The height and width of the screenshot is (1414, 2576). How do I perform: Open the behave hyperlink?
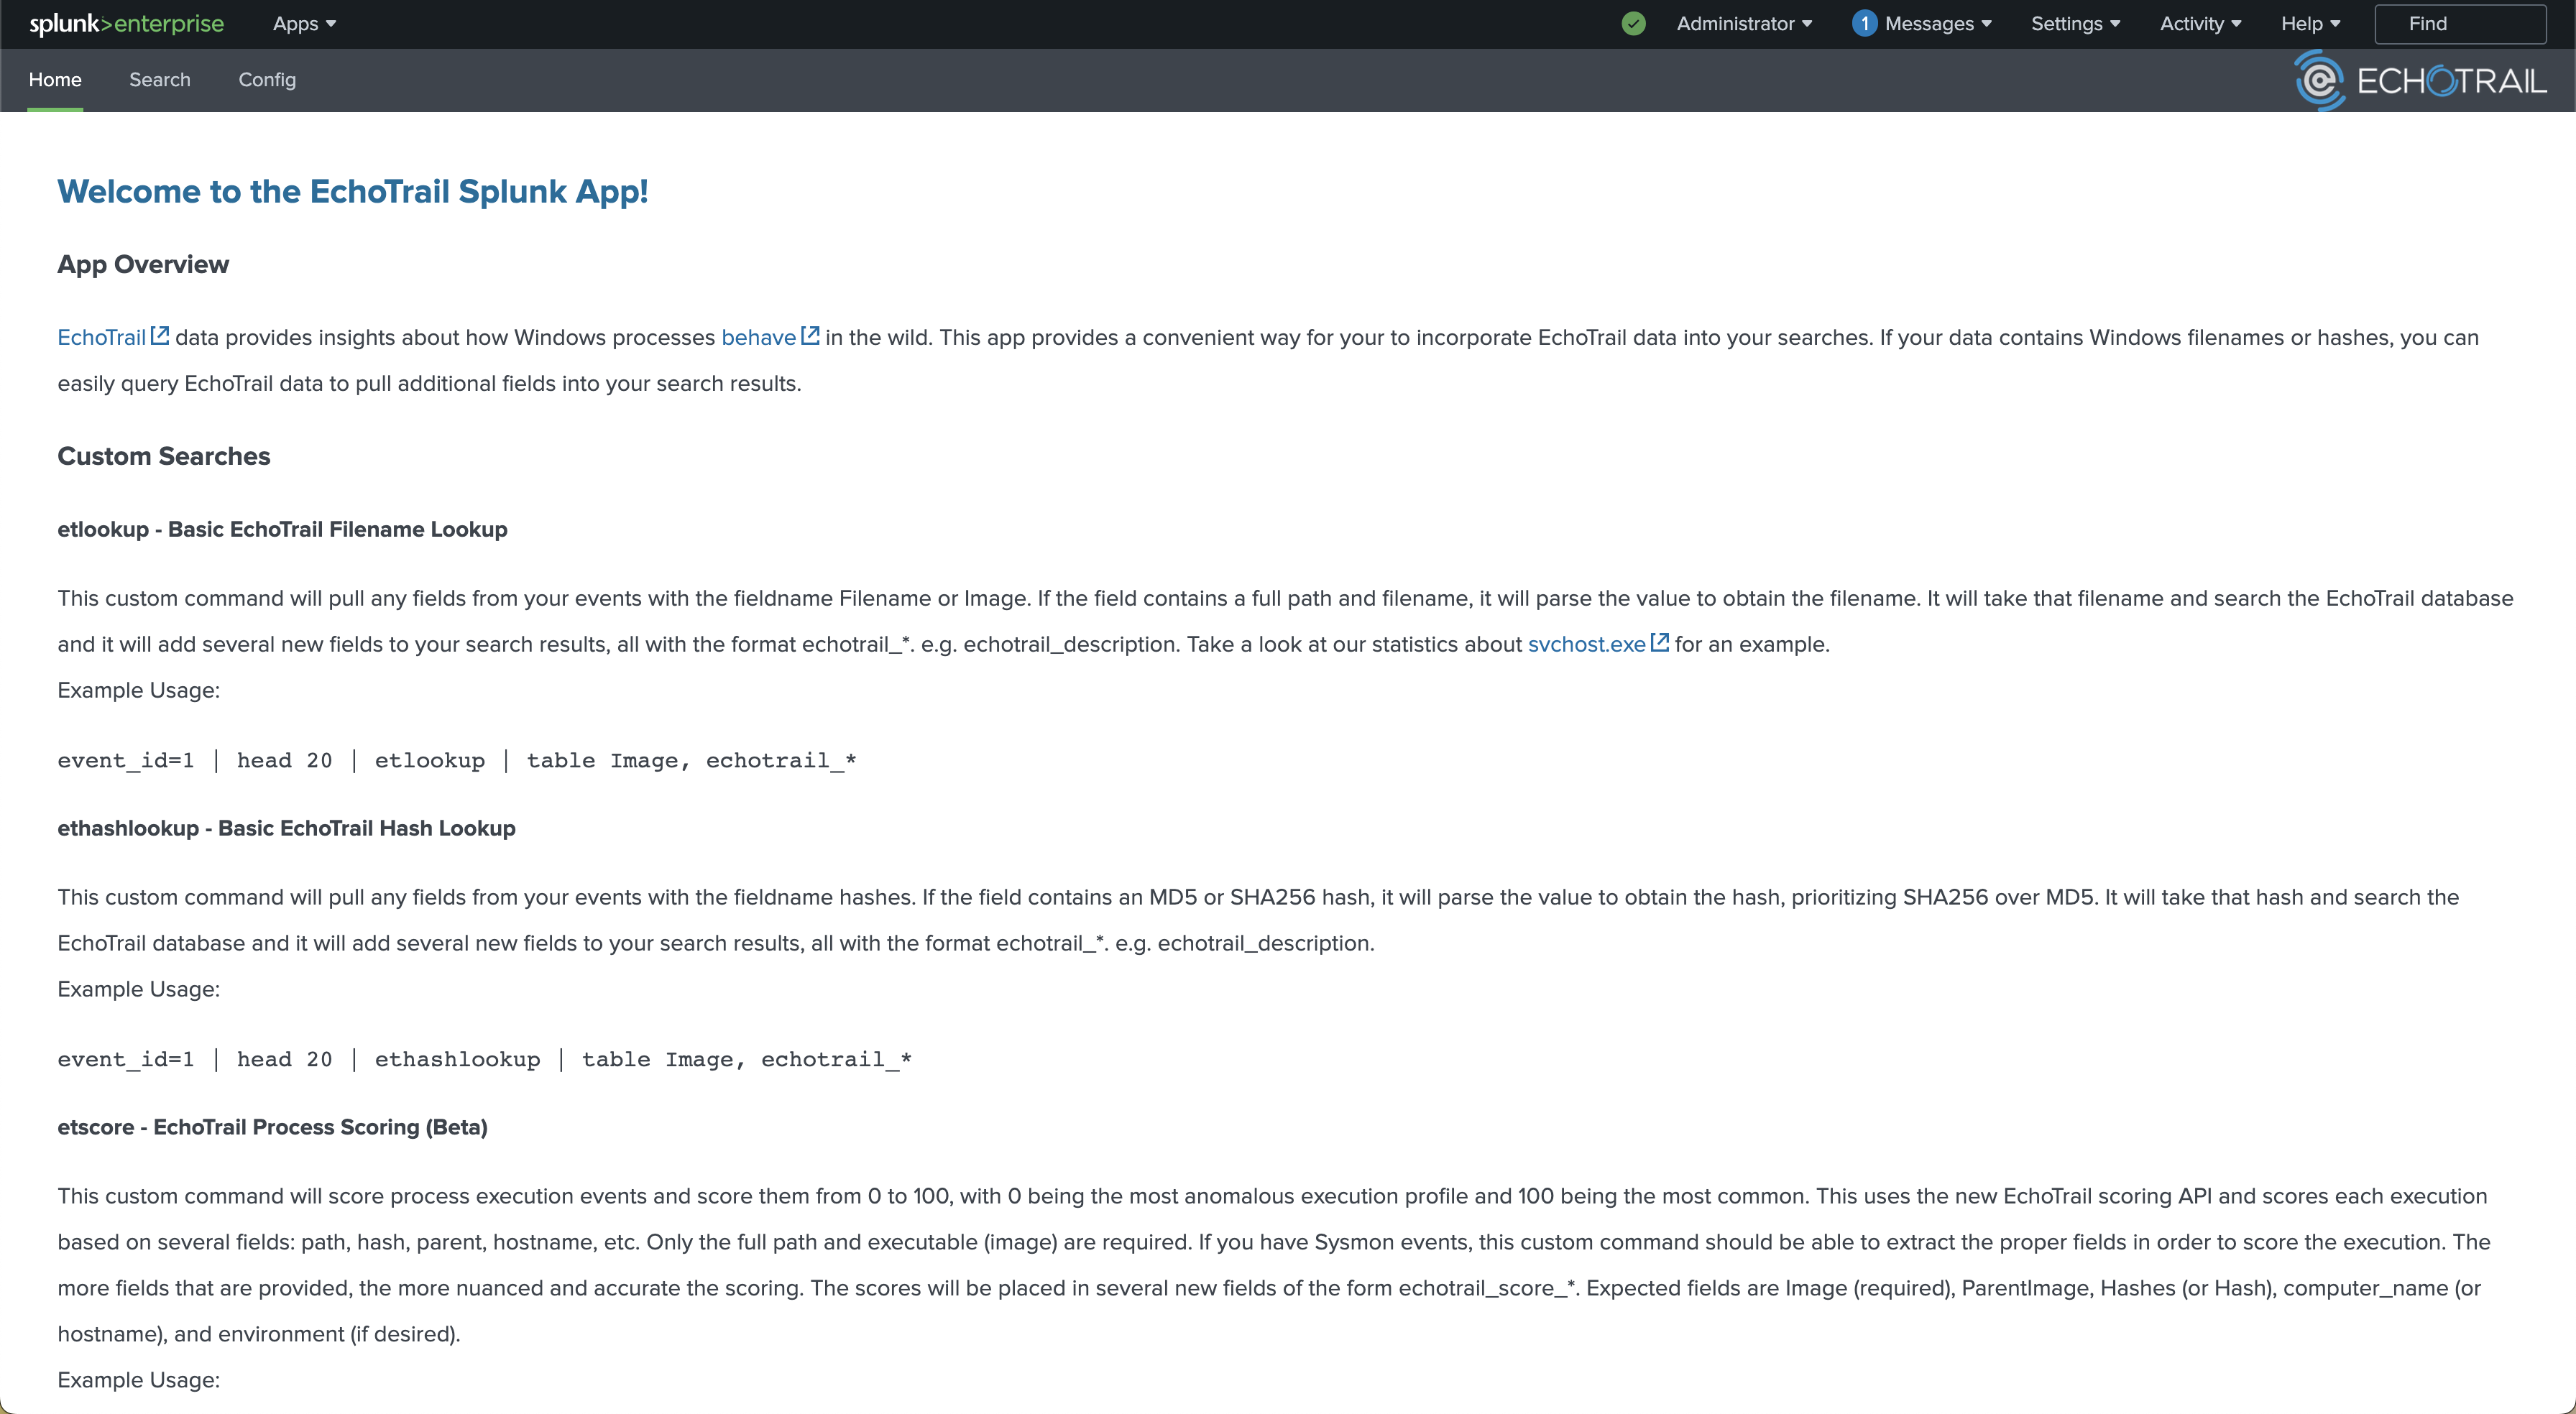tap(758, 337)
